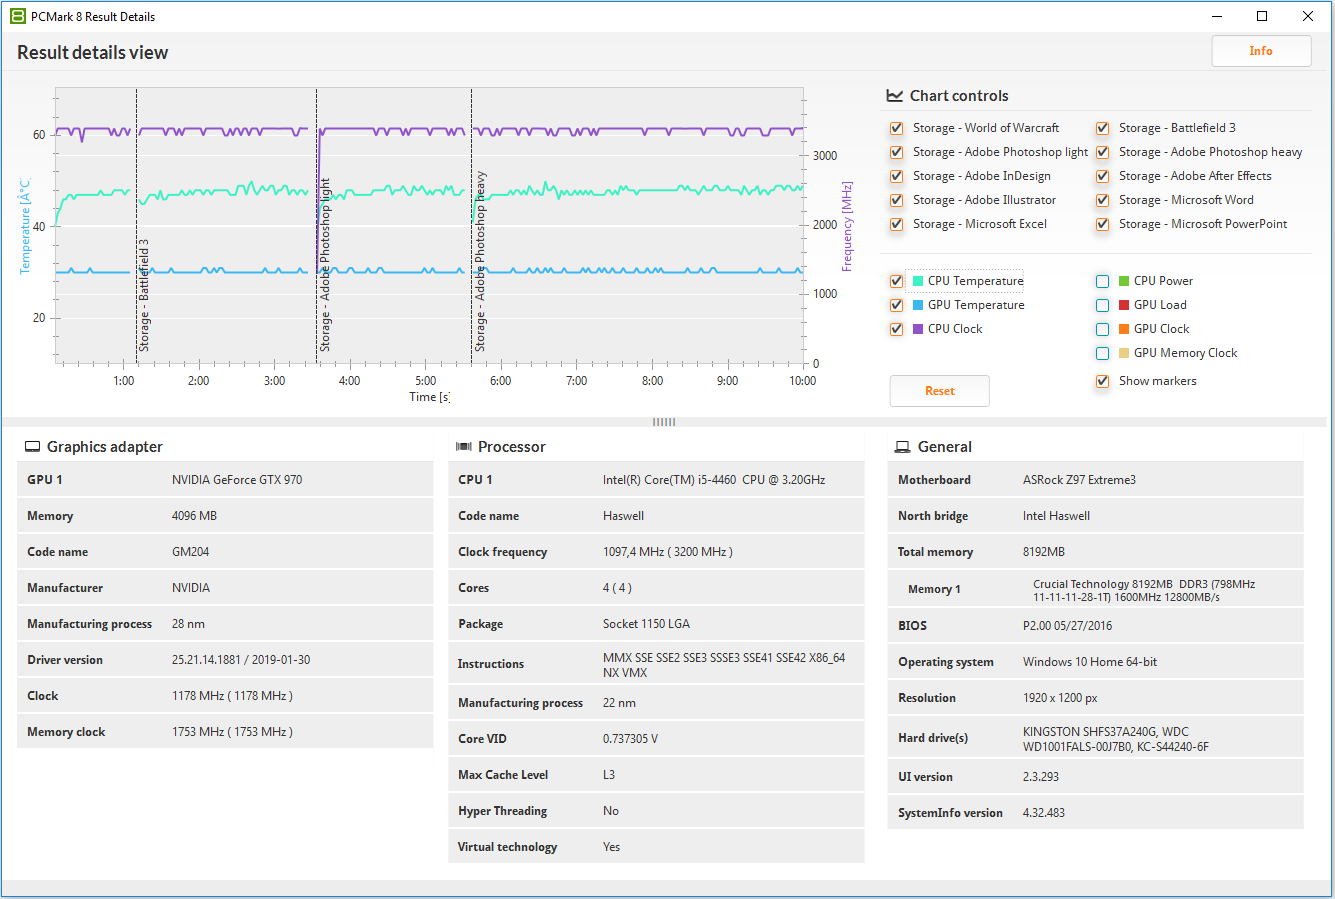Hide the CPU Temperature series
The image size is (1335, 899).
[x=896, y=281]
